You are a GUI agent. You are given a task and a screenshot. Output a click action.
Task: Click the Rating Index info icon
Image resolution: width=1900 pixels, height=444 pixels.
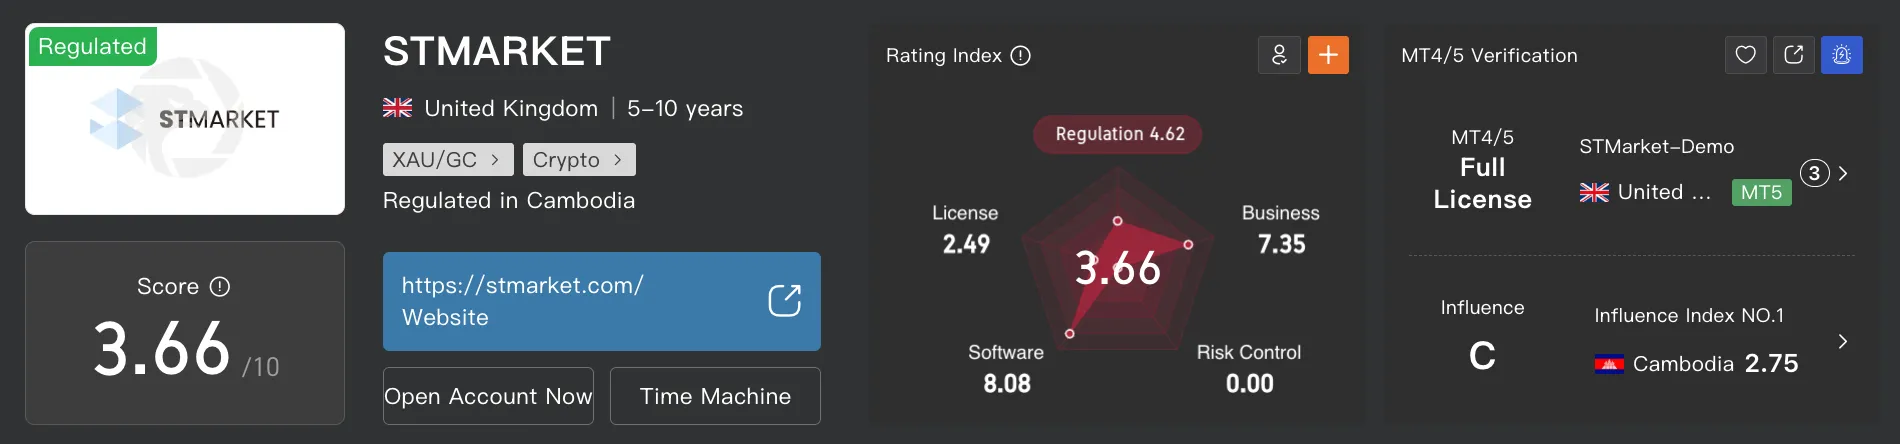(1020, 56)
